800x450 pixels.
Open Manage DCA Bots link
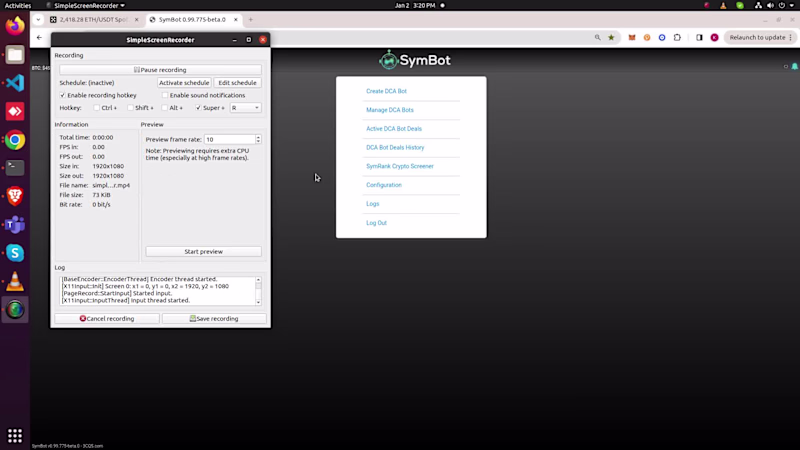(390, 110)
